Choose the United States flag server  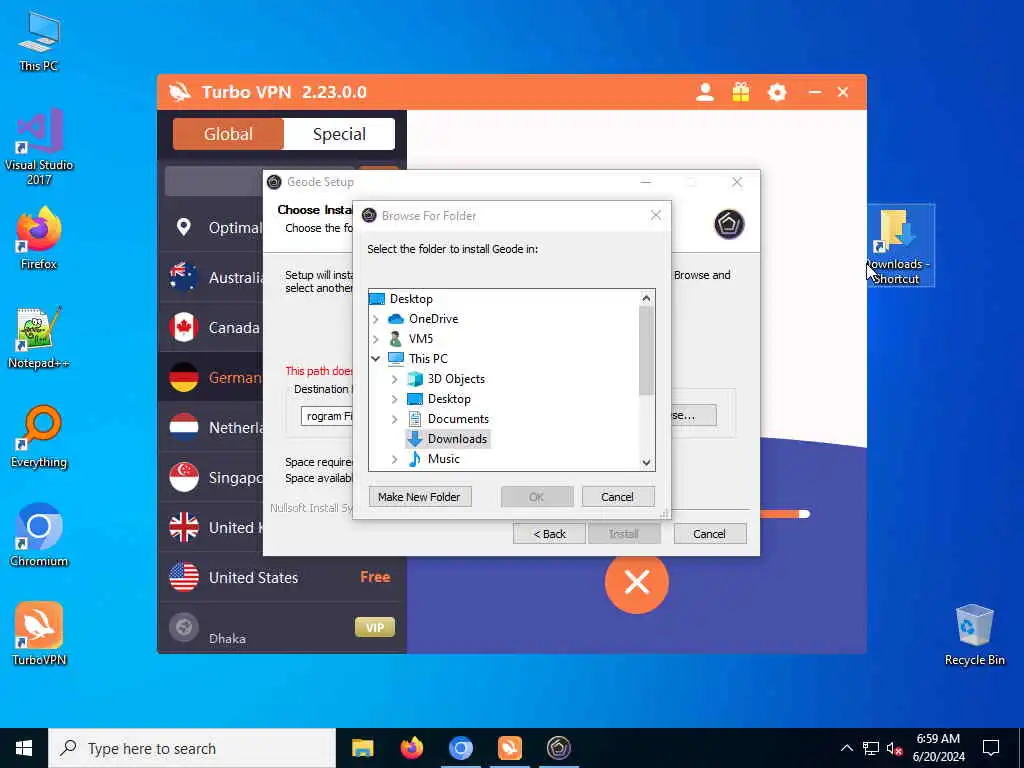click(x=184, y=577)
